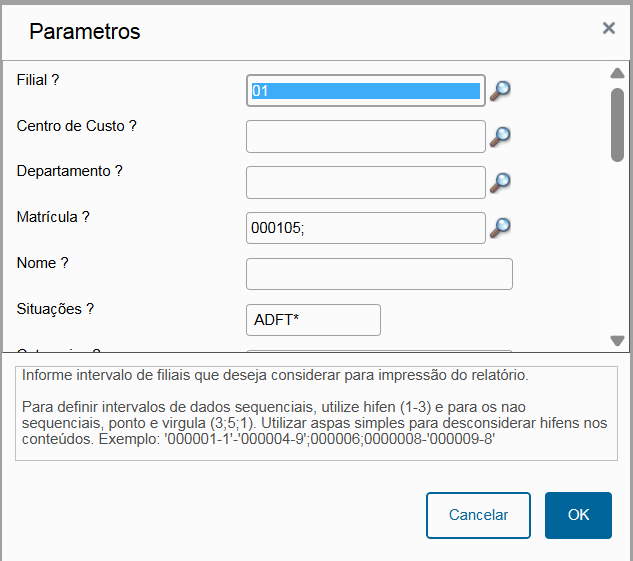633x561 pixels.
Task: Focus the Centro de Custo field
Action: tap(366, 136)
